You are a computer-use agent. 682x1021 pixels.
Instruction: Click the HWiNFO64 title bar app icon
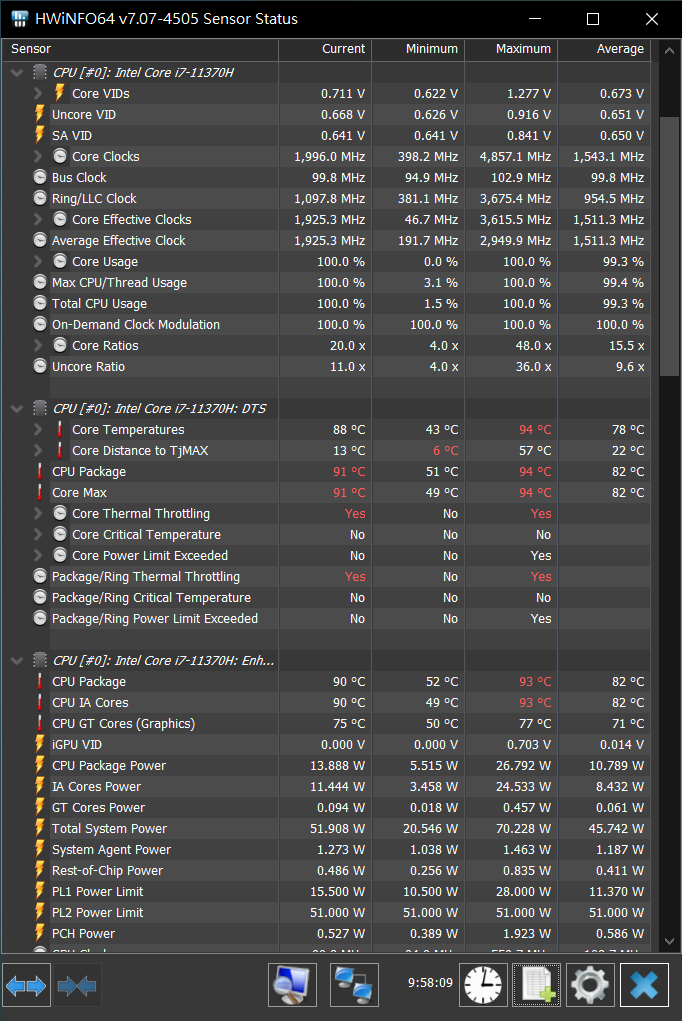(x=20, y=19)
